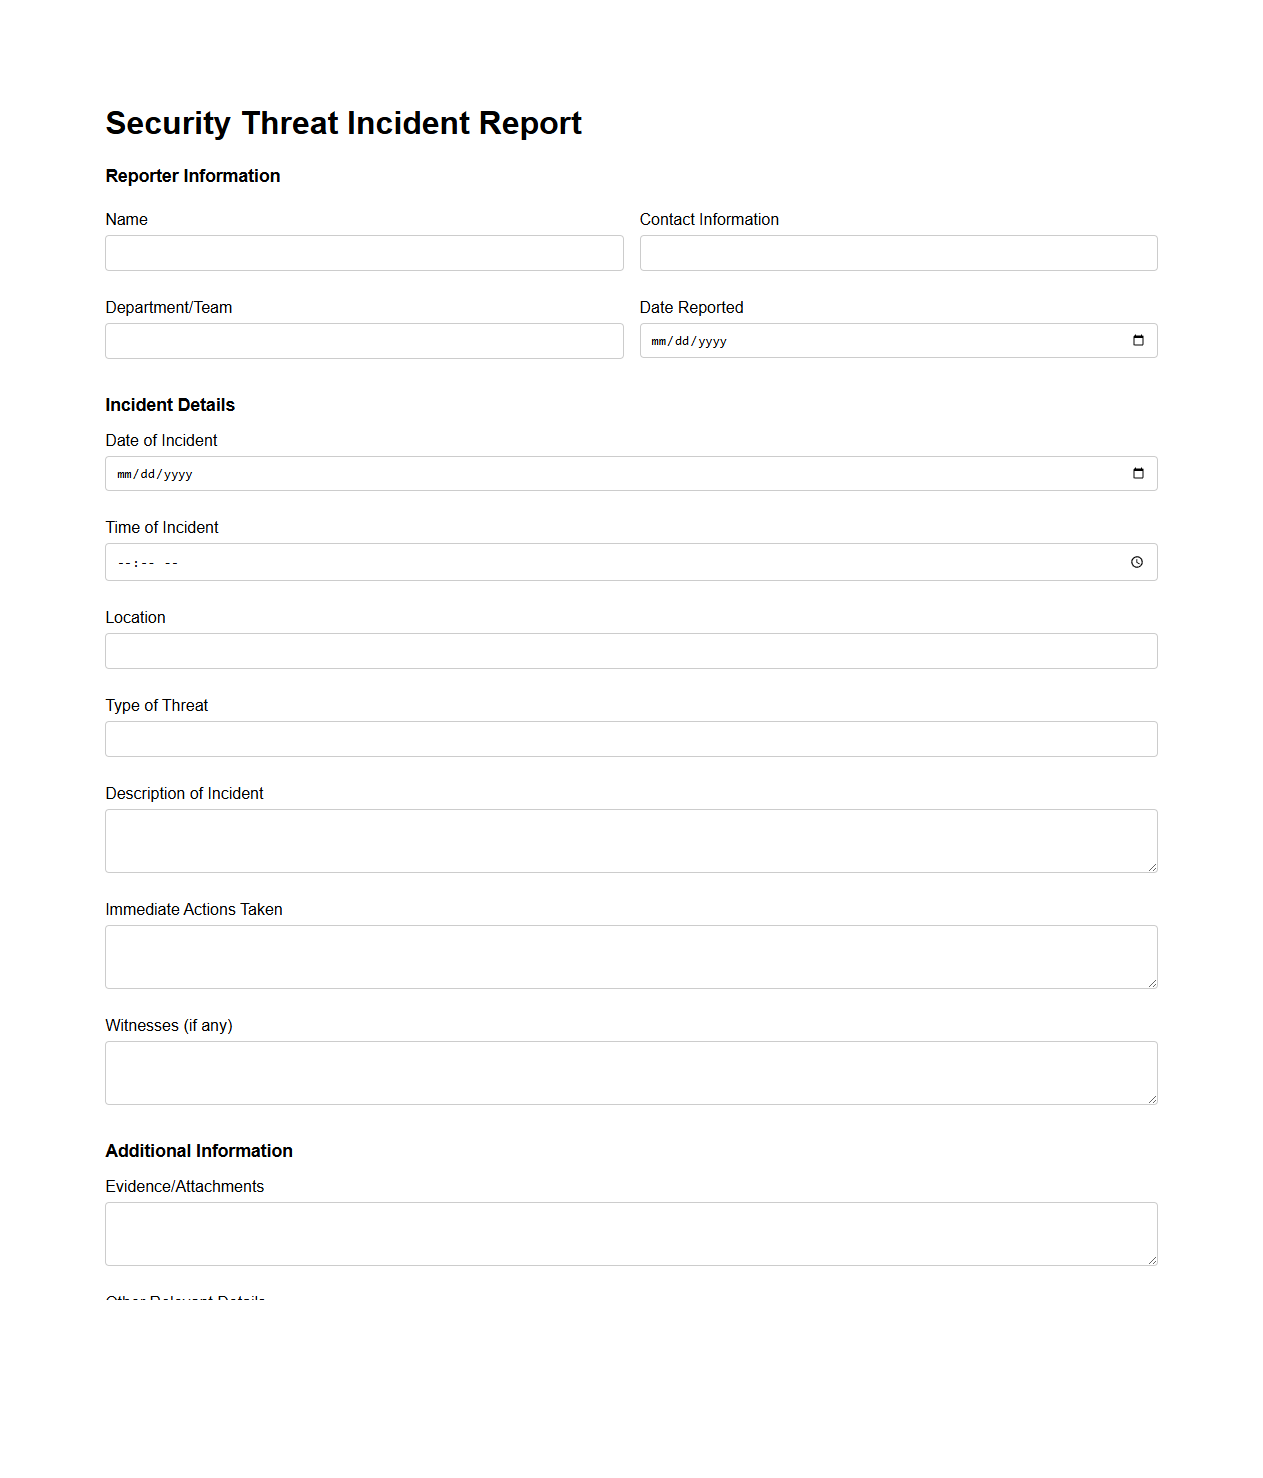1263x1478 pixels.
Task: Select the Evidence/Attachments text area
Action: (630, 1233)
